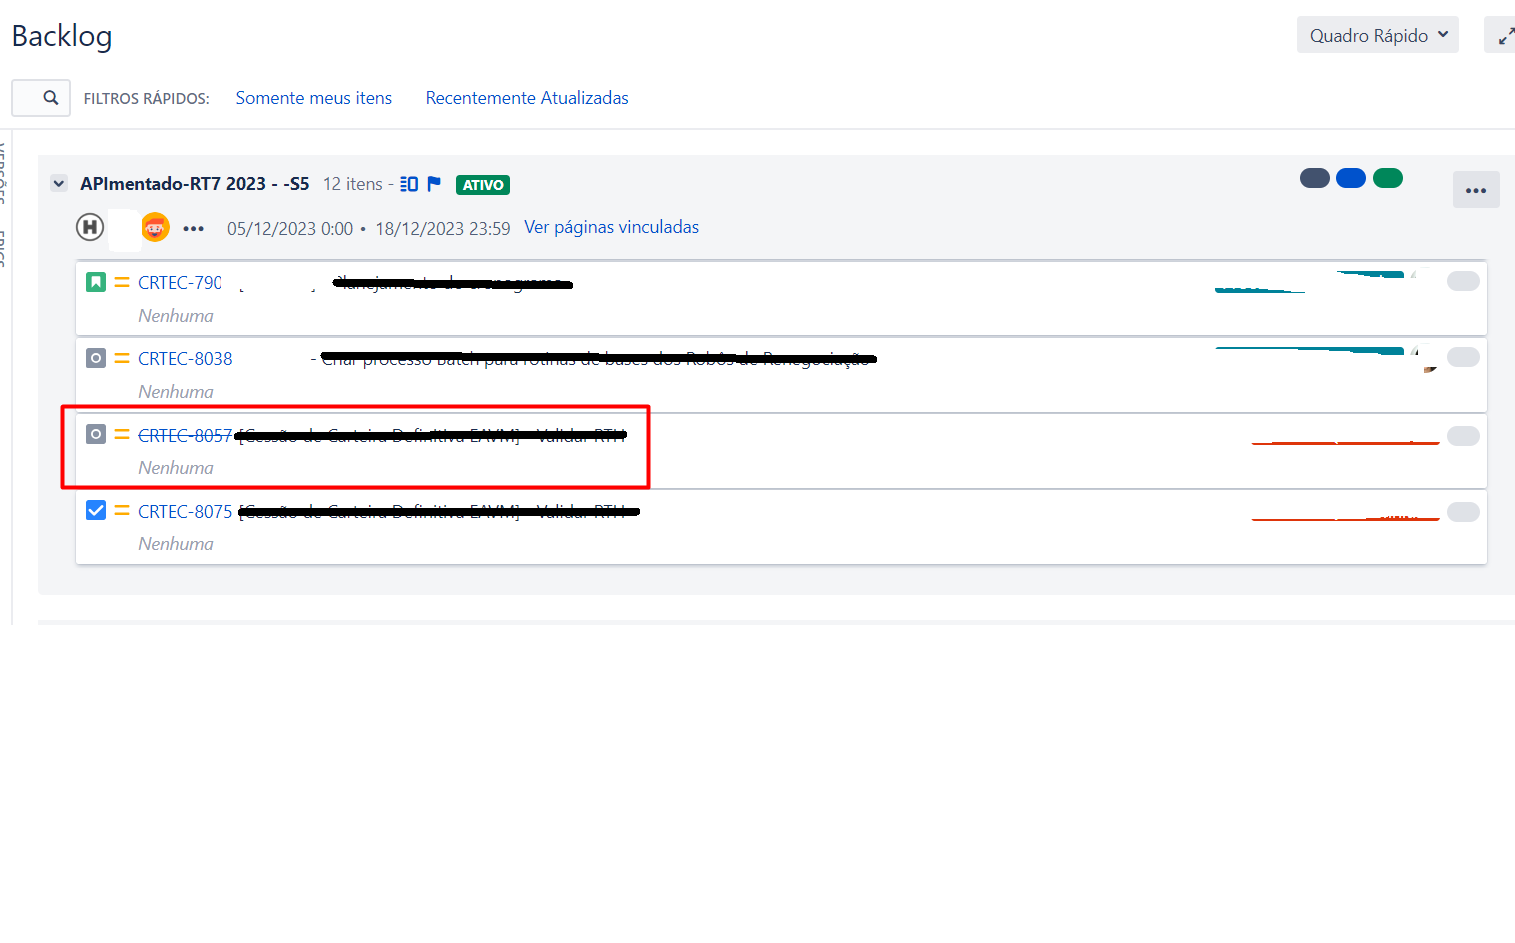
Task: Collapse the APImentado-RT7 2023 sprint chevron
Action: point(59,184)
